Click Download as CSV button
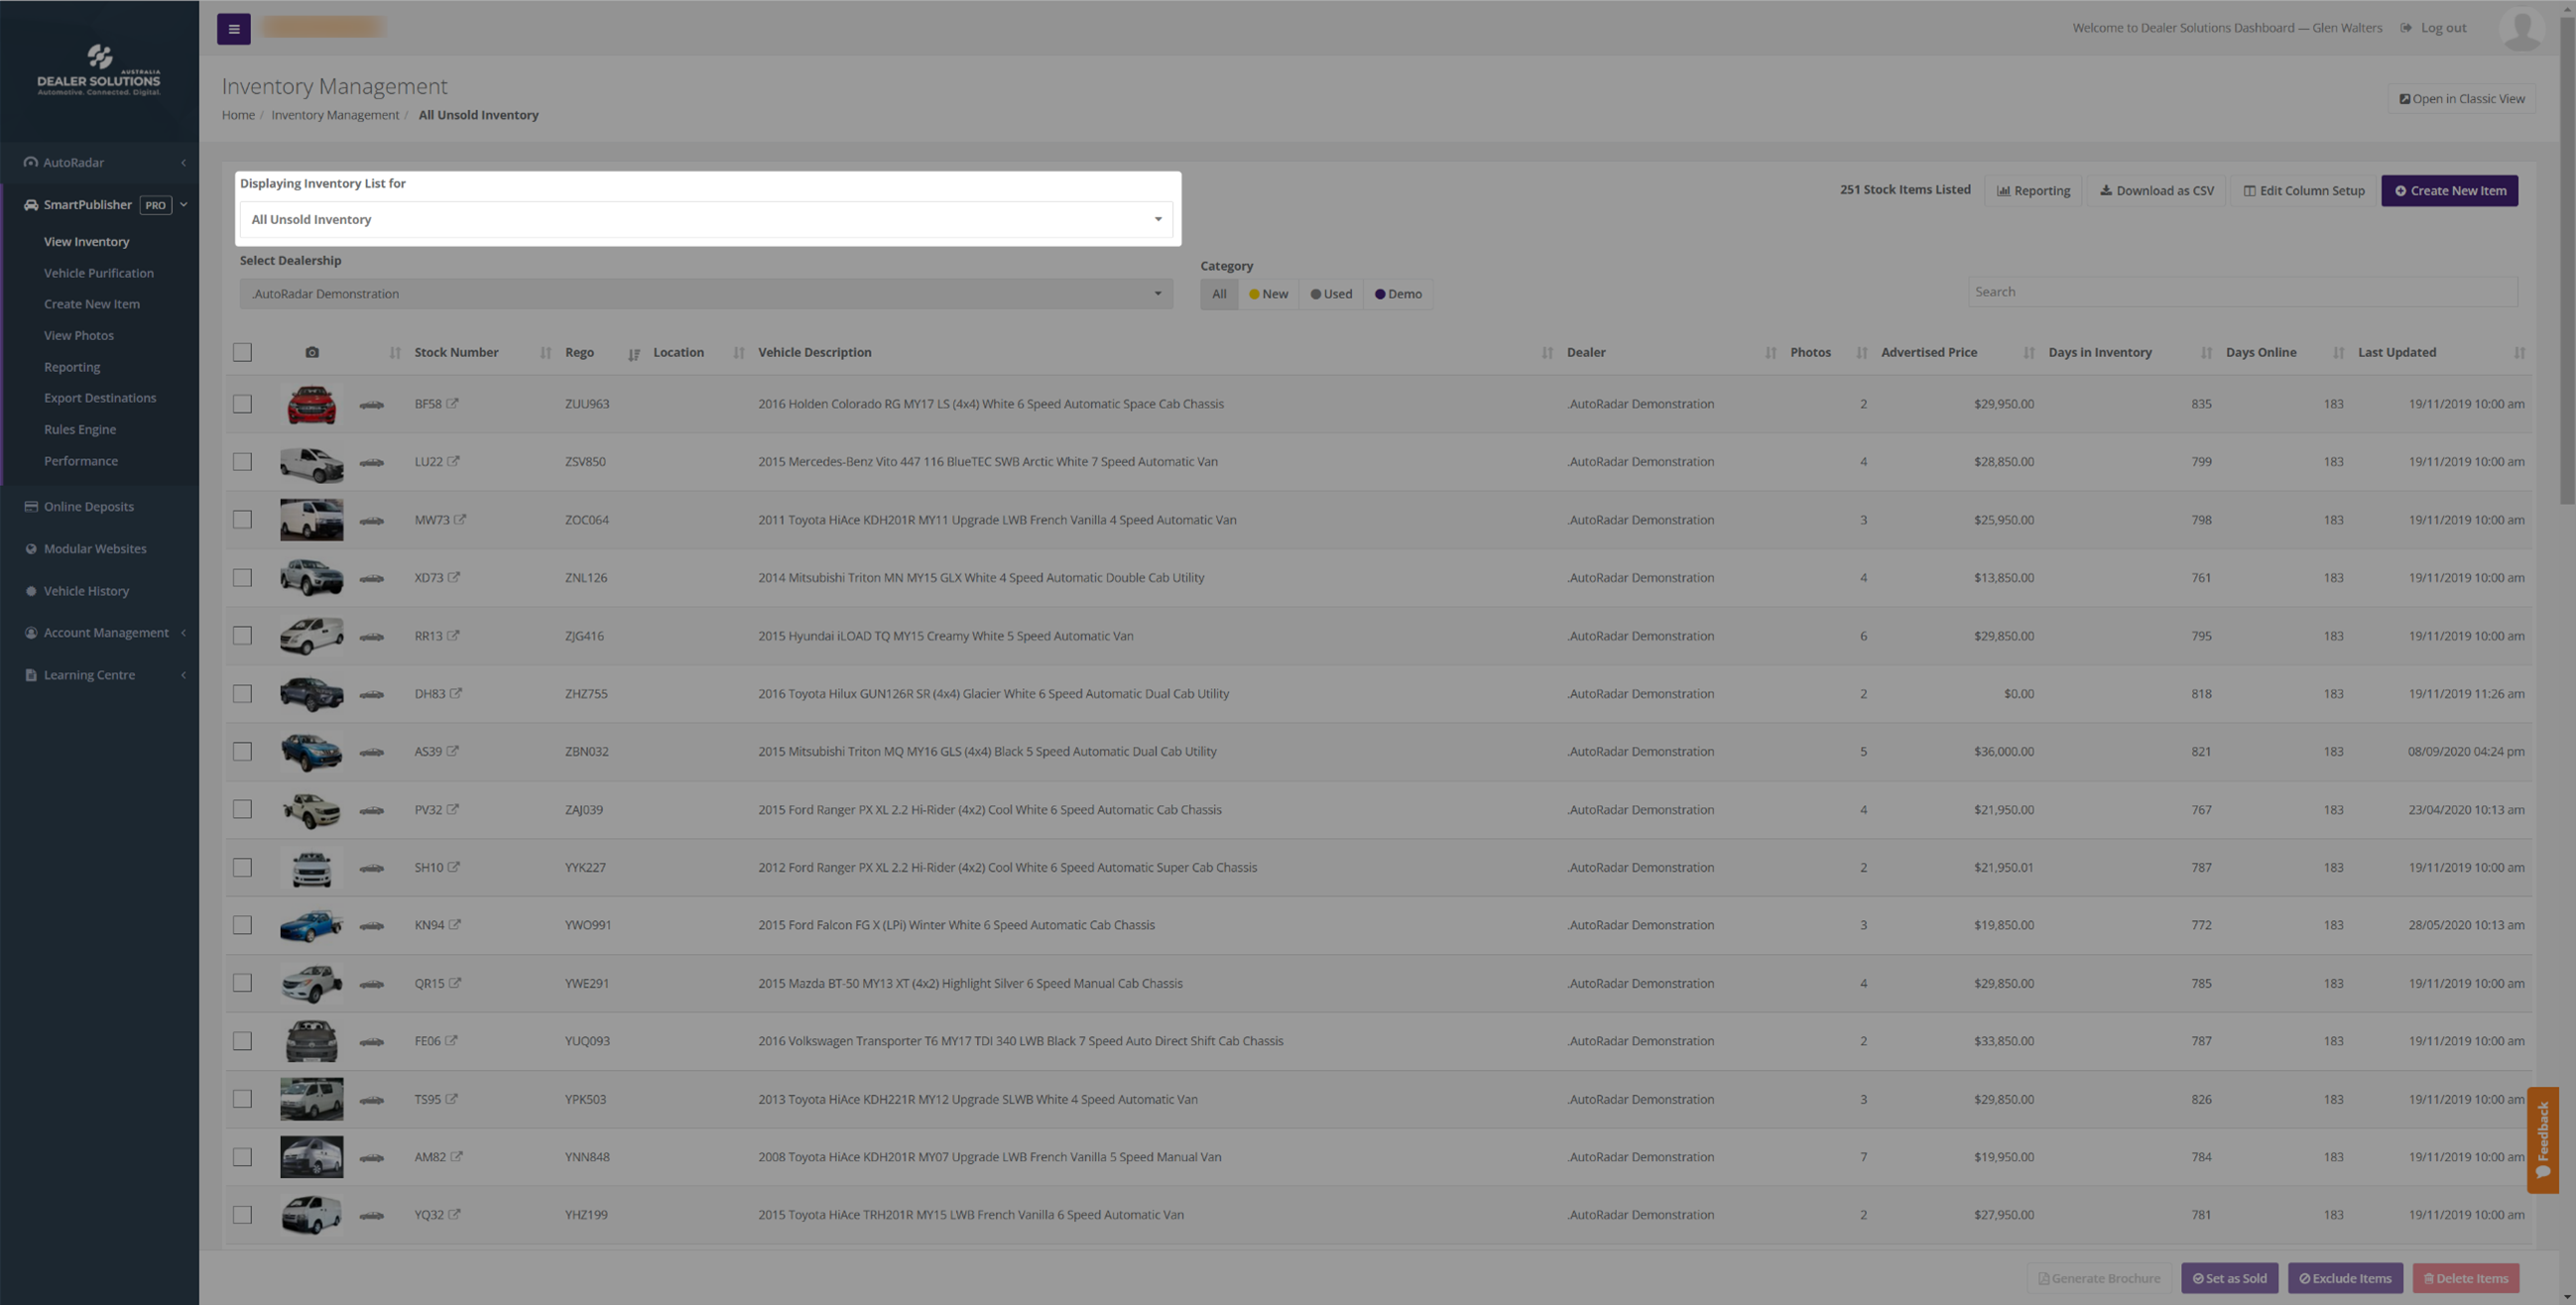This screenshot has height=1305, width=2576. (2156, 191)
